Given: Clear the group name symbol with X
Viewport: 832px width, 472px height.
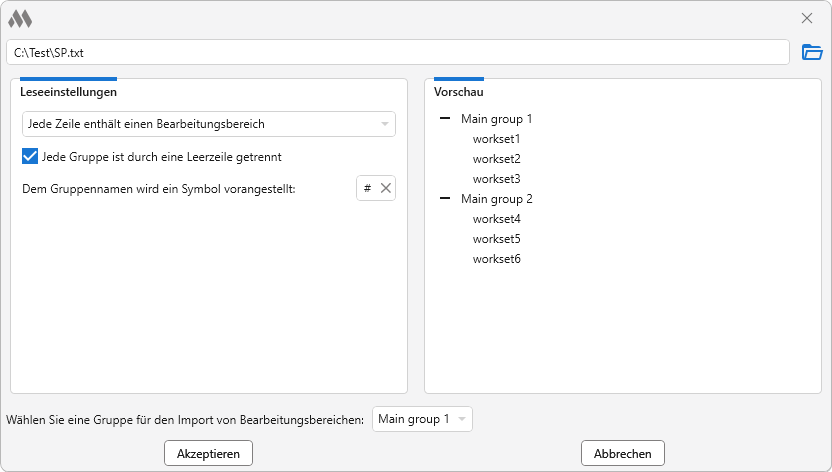Looking at the screenshot, I should click(x=386, y=188).
